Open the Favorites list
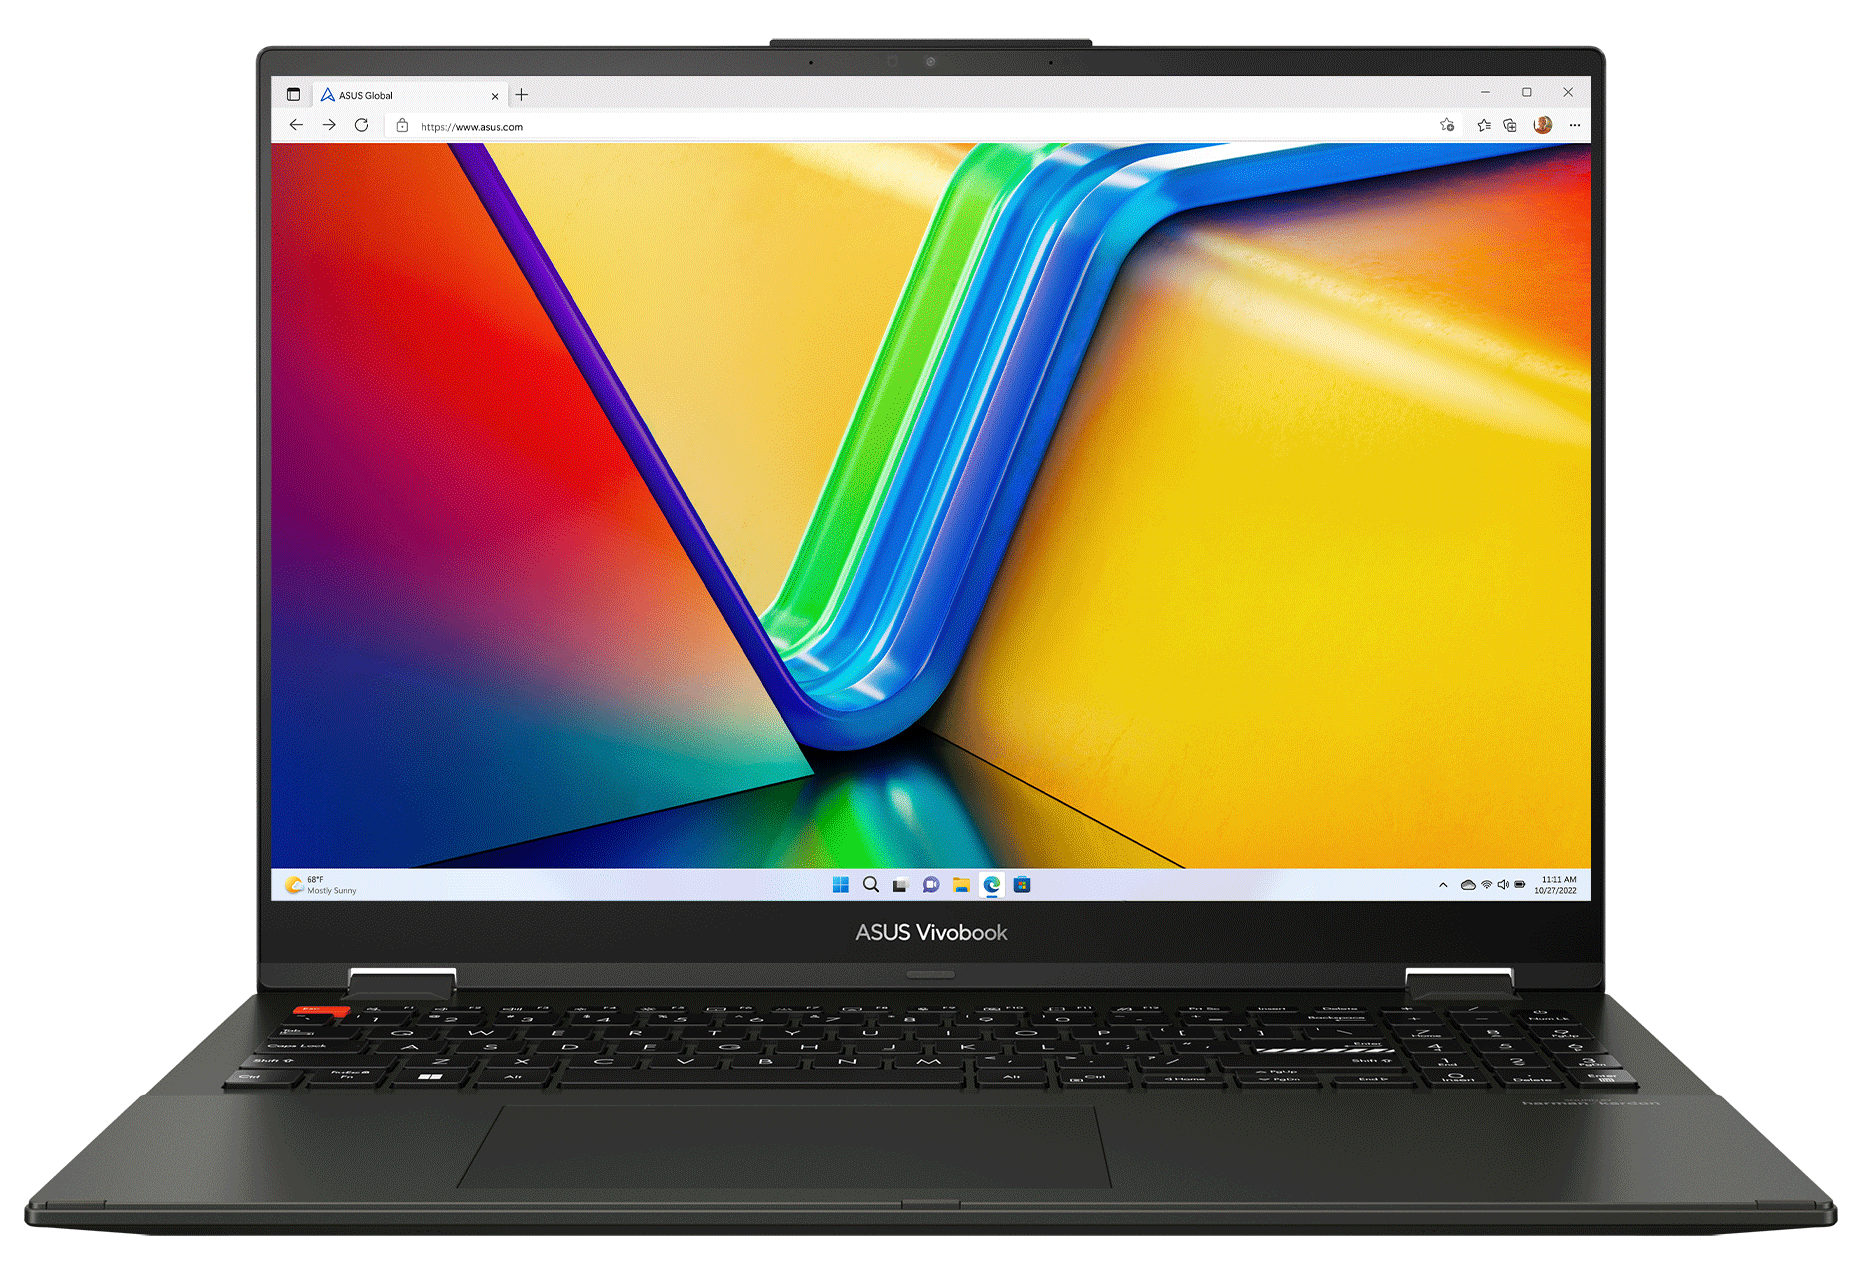Image resolution: width=1871 pixels, height=1262 pixels. (x=1484, y=125)
